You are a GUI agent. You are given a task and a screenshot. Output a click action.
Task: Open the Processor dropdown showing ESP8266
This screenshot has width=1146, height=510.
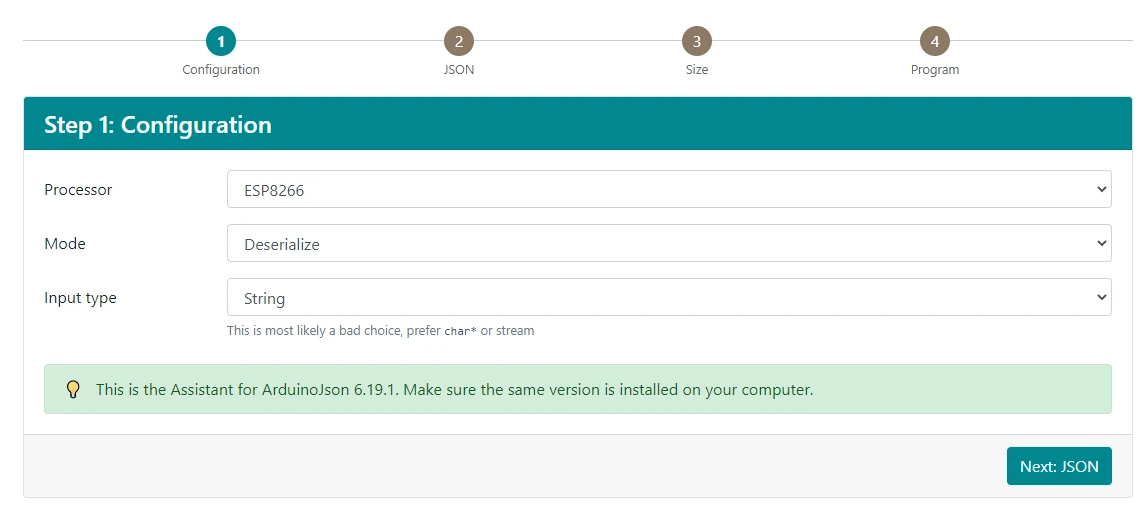pos(669,189)
